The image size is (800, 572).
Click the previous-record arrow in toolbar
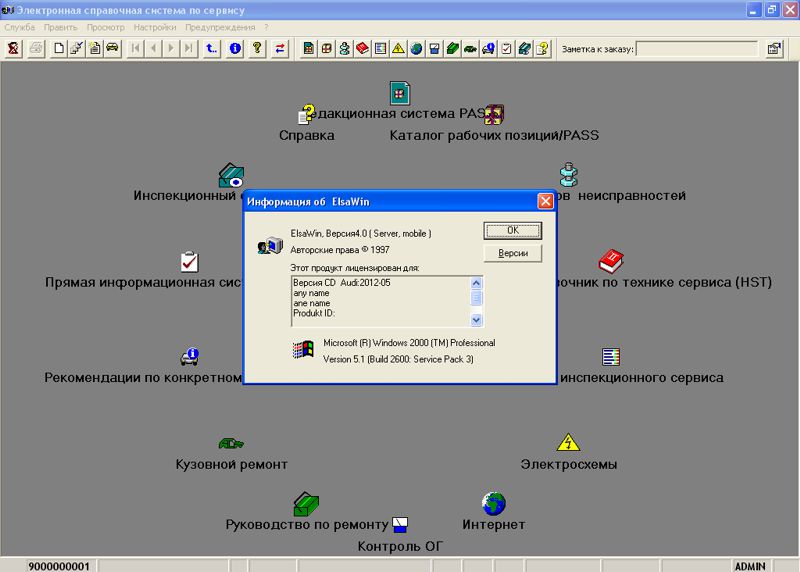pos(153,48)
